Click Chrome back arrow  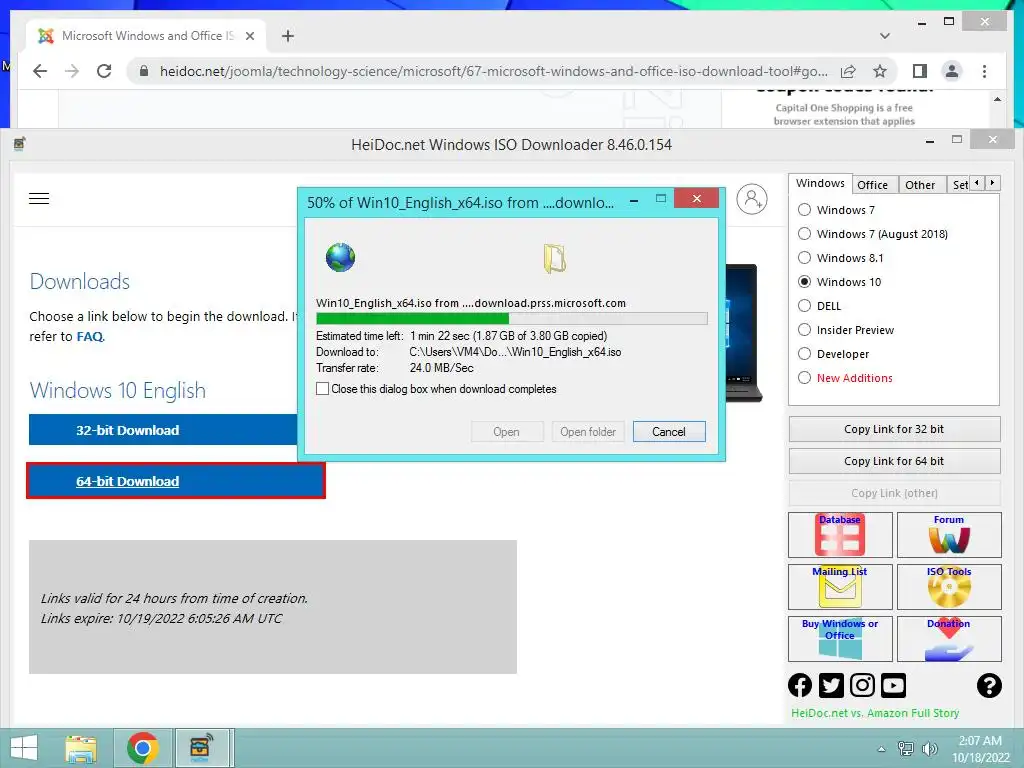click(x=40, y=71)
